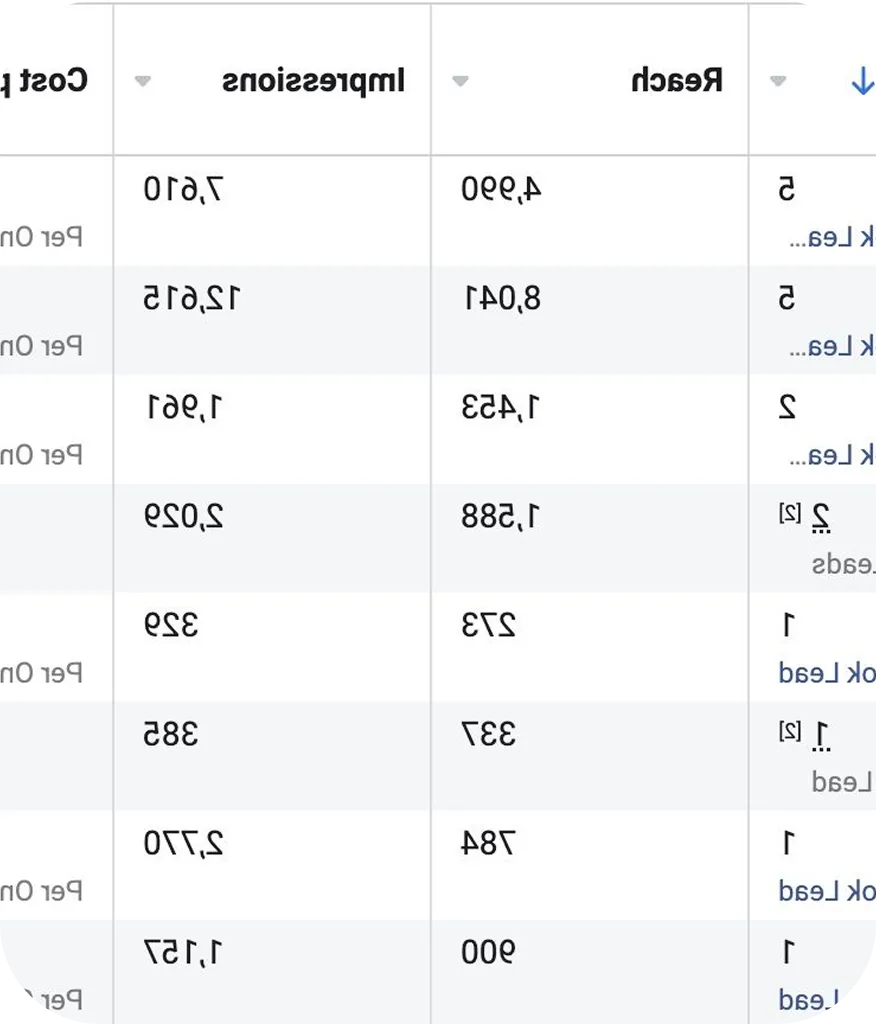Image resolution: width=876 pixels, height=1024 pixels.
Task: Click the underlined result 2 in the 2,029 impressions row
Action: tap(821, 518)
